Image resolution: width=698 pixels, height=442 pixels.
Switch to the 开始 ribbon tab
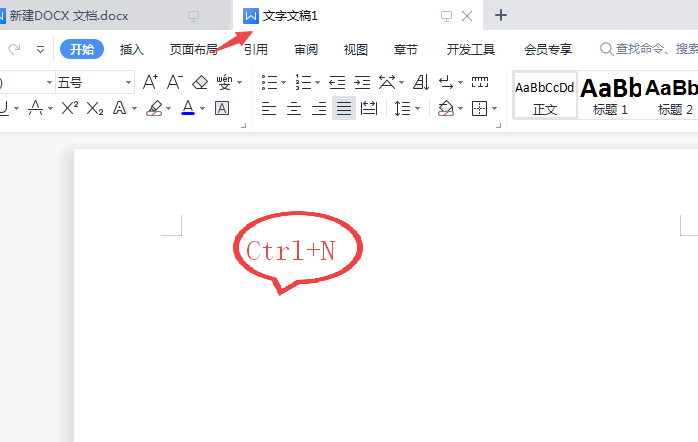pos(82,49)
